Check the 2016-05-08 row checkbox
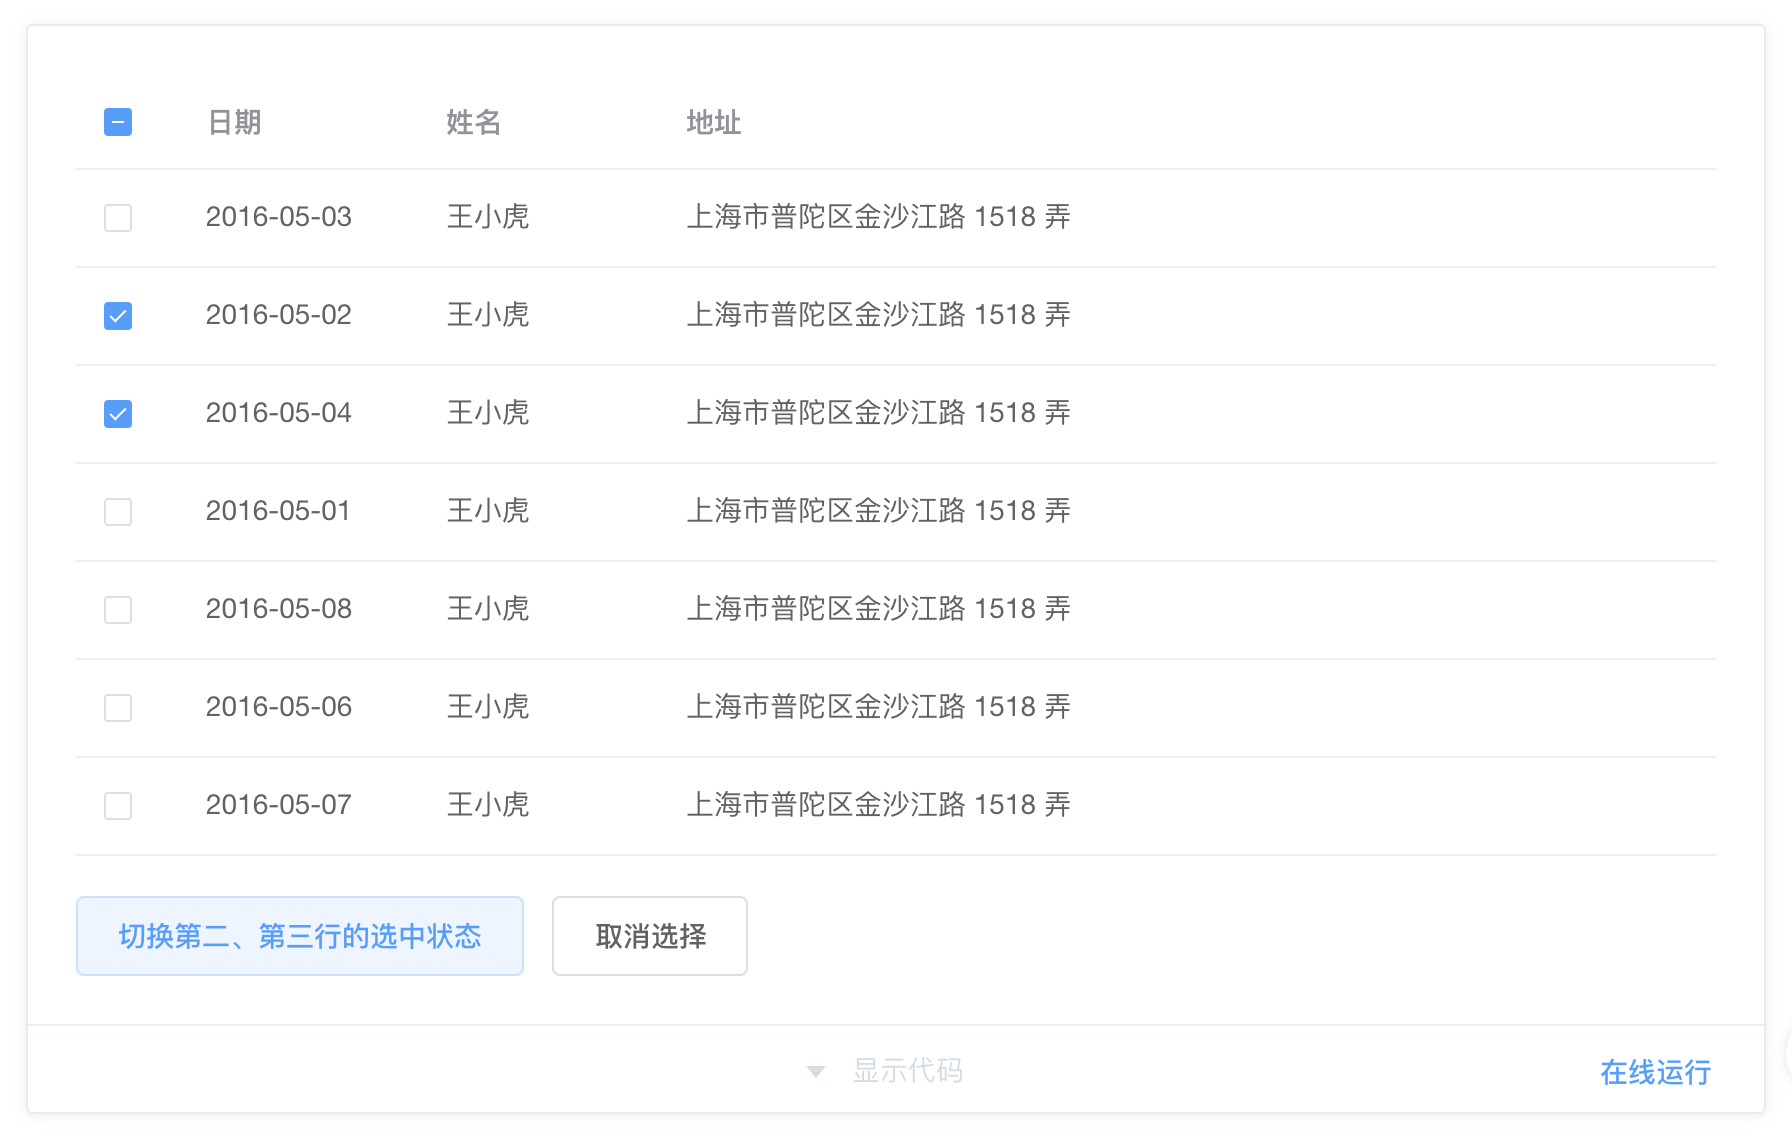1792x1140 pixels. [118, 610]
